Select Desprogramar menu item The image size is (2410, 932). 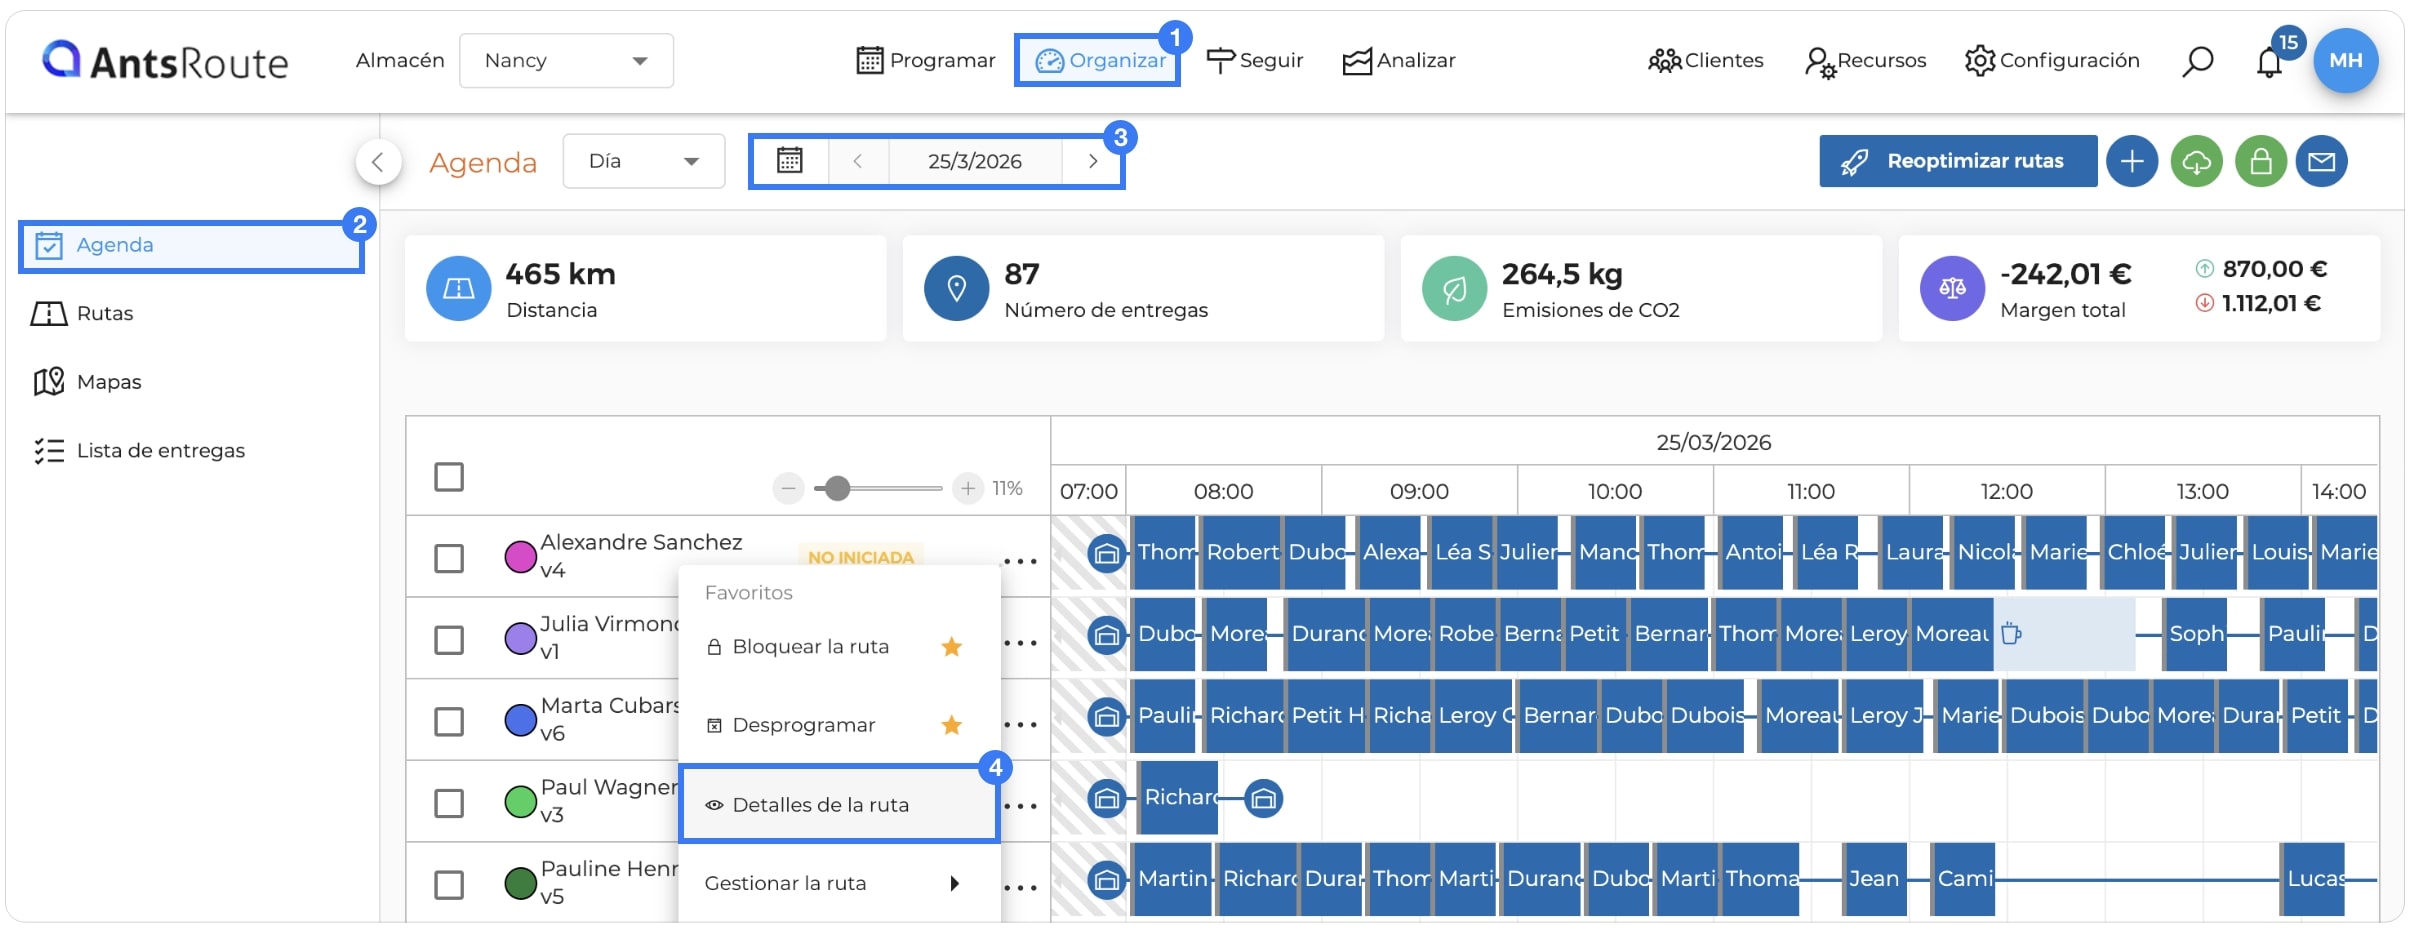pos(838,725)
